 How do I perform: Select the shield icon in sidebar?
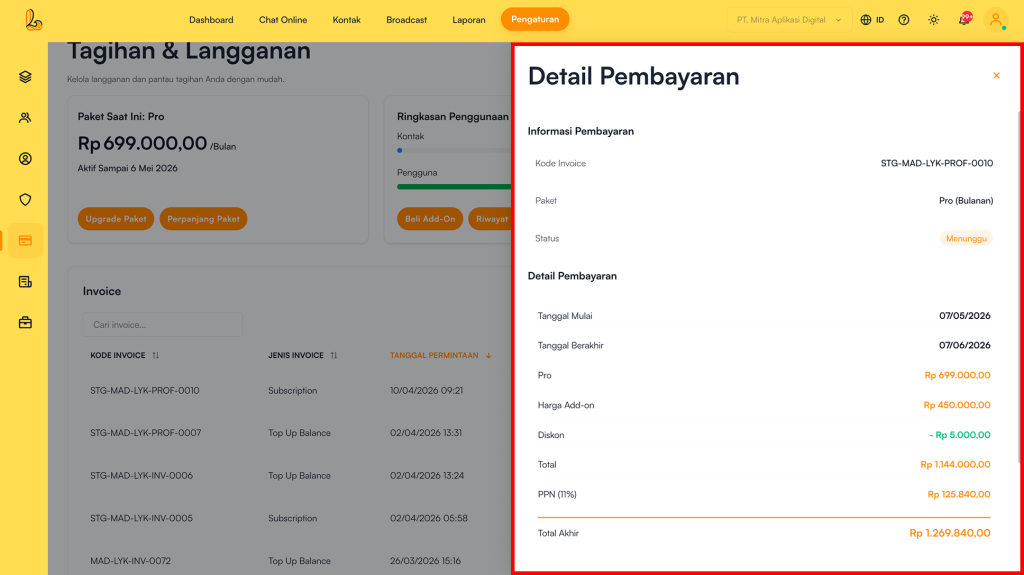pos(25,200)
